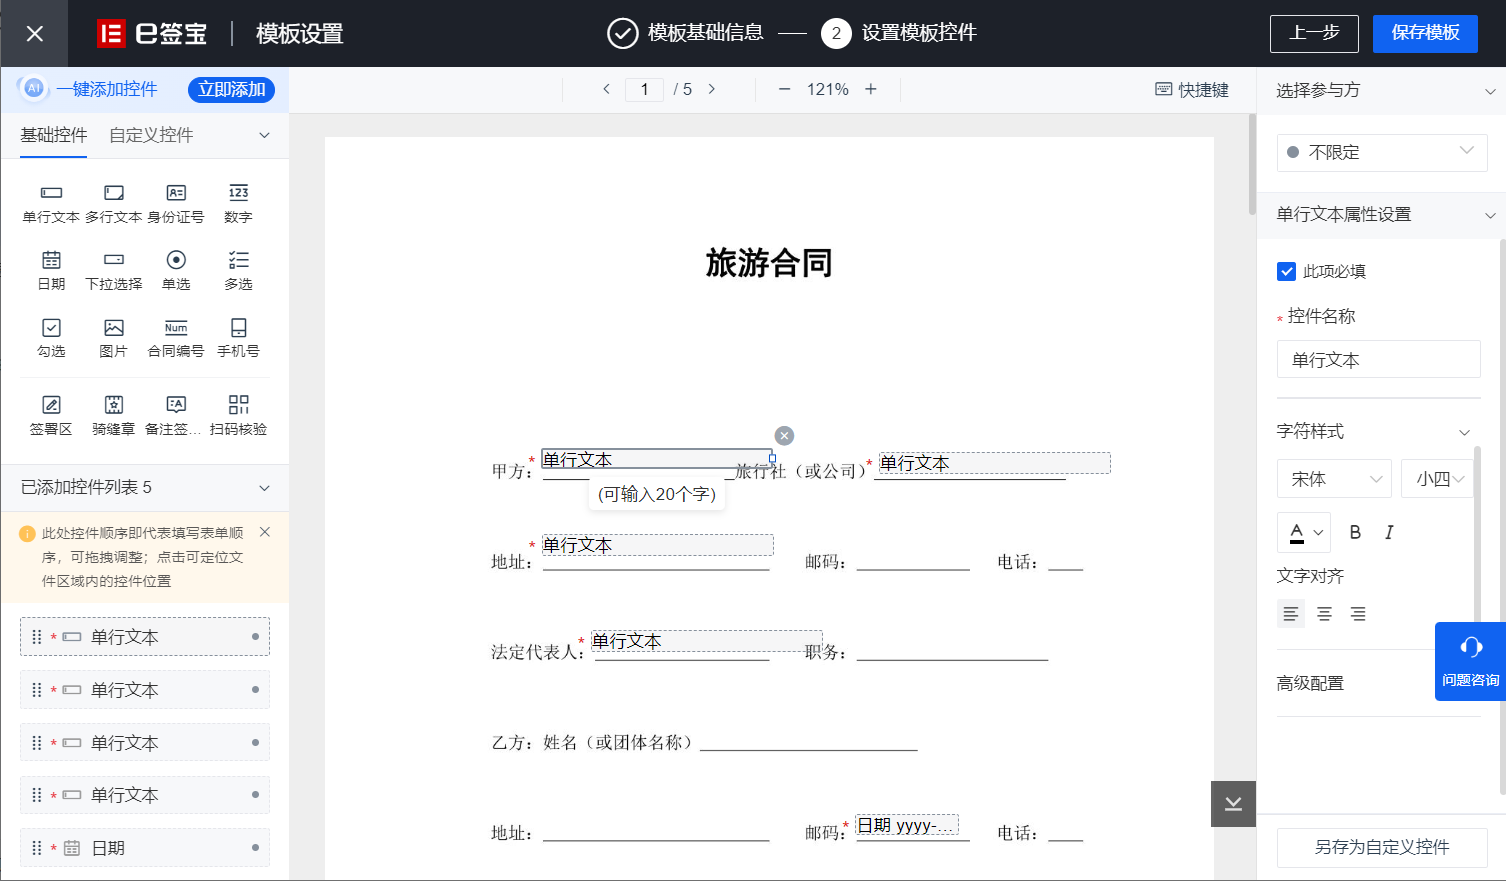Click the 上一步 button
The height and width of the screenshot is (881, 1506).
coord(1314,33)
